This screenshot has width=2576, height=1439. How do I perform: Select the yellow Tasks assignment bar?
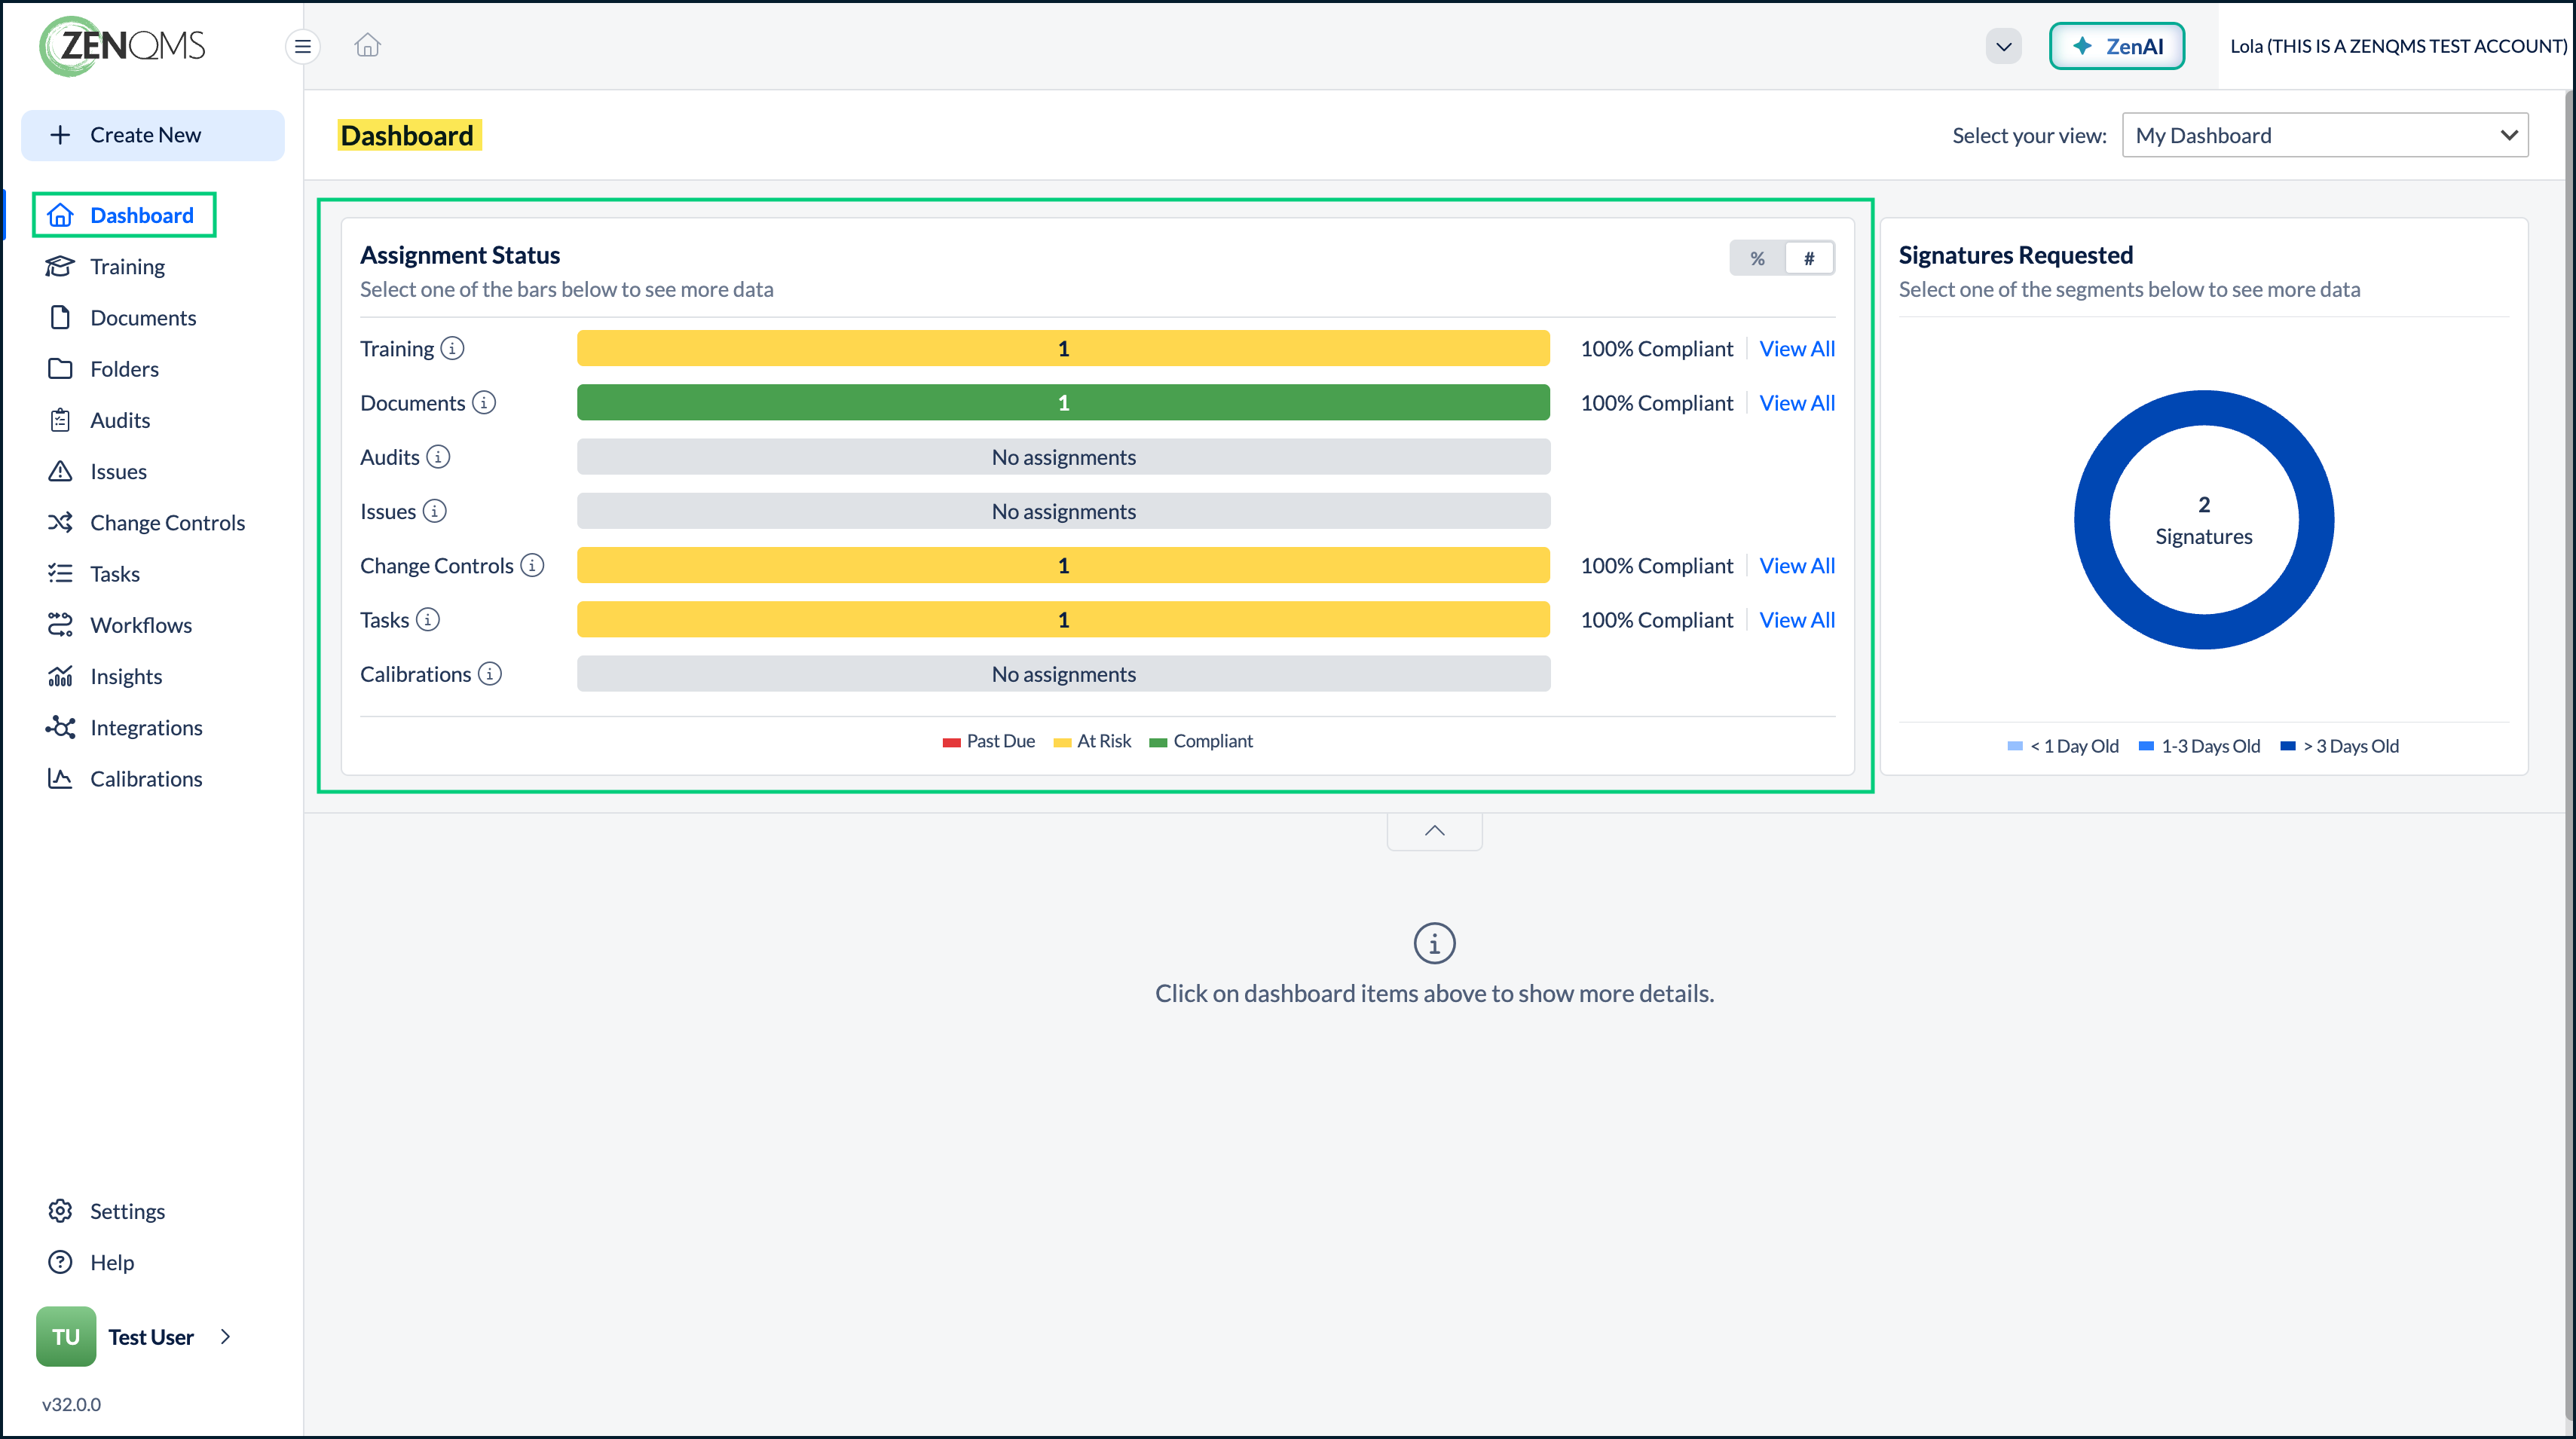pos(1063,619)
